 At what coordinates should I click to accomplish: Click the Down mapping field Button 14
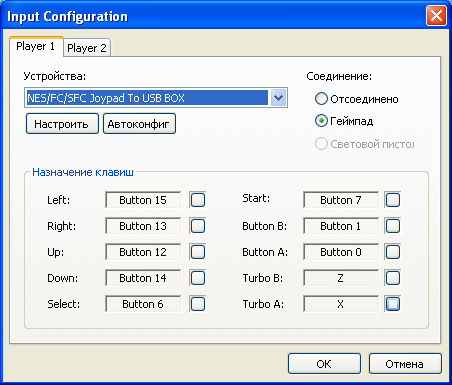[143, 278]
